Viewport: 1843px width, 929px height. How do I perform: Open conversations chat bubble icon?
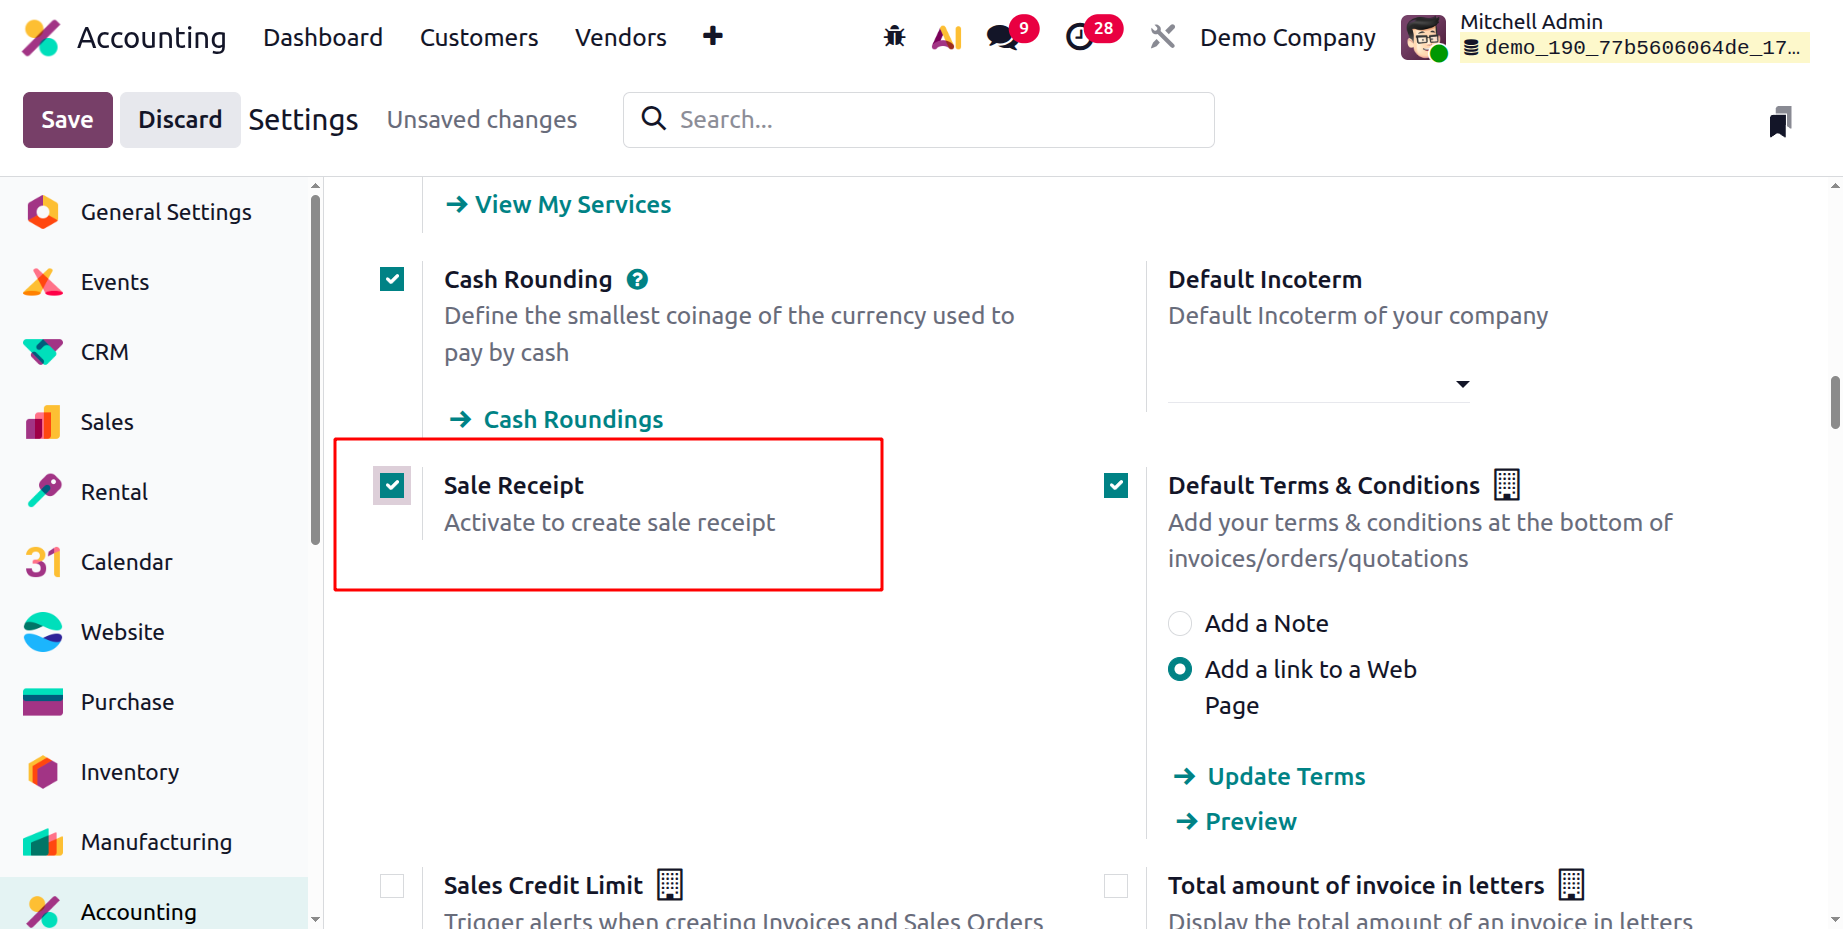coord(1002,37)
